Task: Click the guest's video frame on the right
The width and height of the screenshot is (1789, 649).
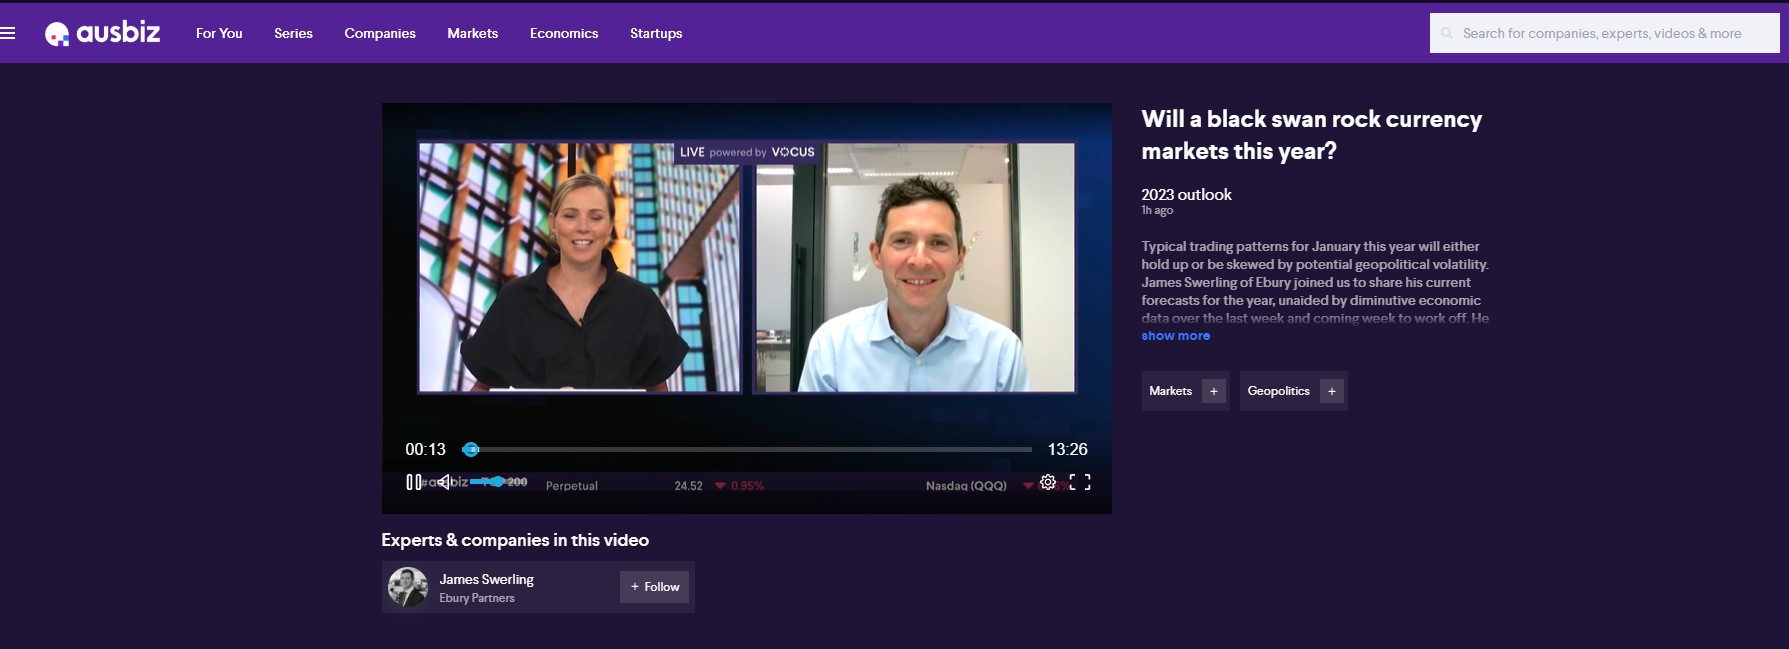Action: tap(914, 267)
